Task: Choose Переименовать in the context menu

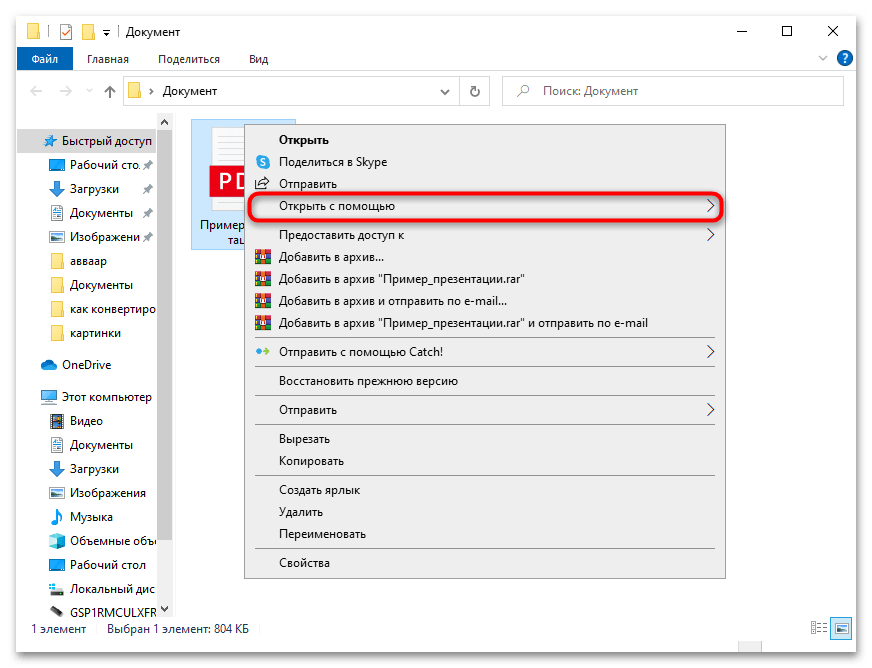Action: tap(485, 534)
